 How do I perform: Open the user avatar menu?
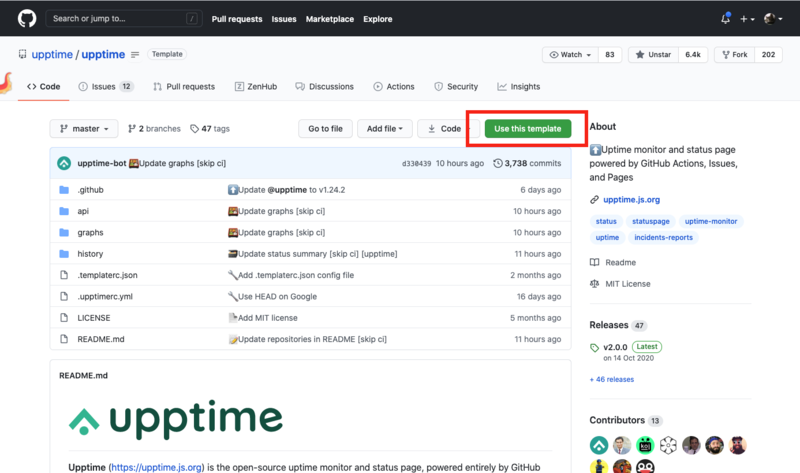click(x=773, y=19)
